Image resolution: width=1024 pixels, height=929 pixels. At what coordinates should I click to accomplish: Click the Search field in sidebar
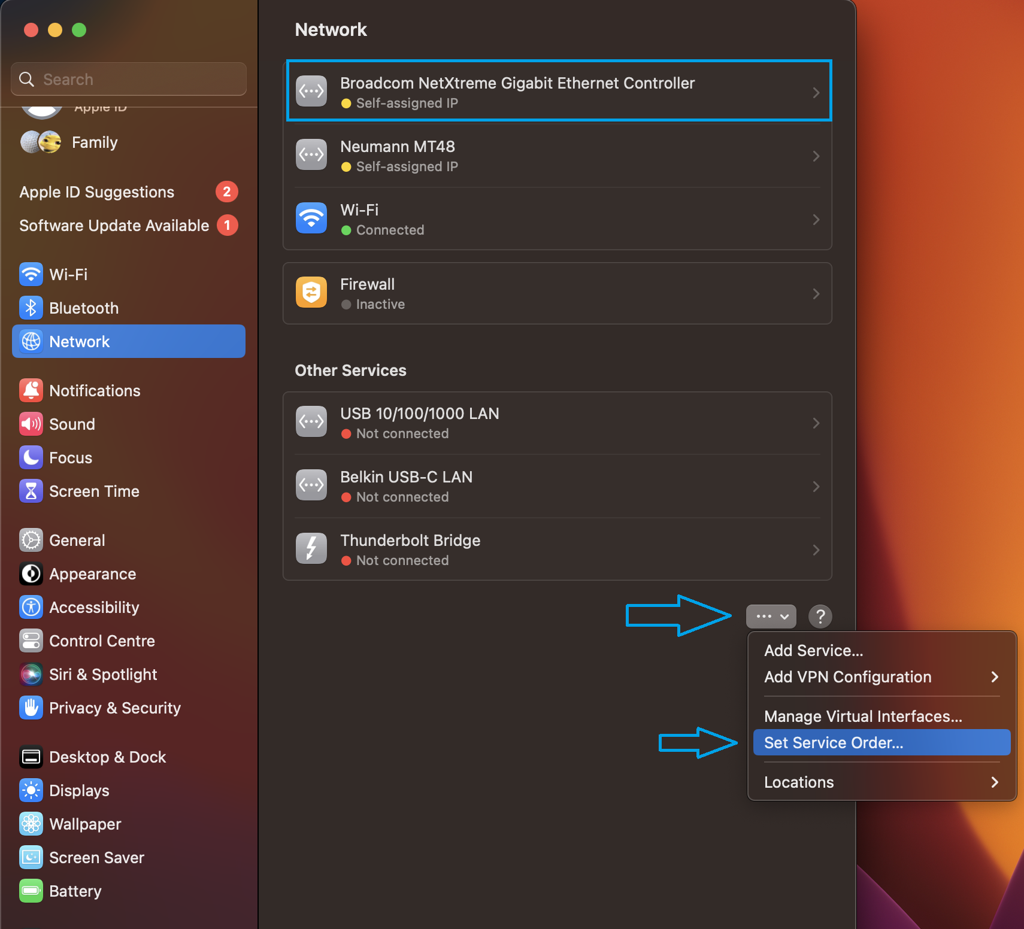click(129, 79)
